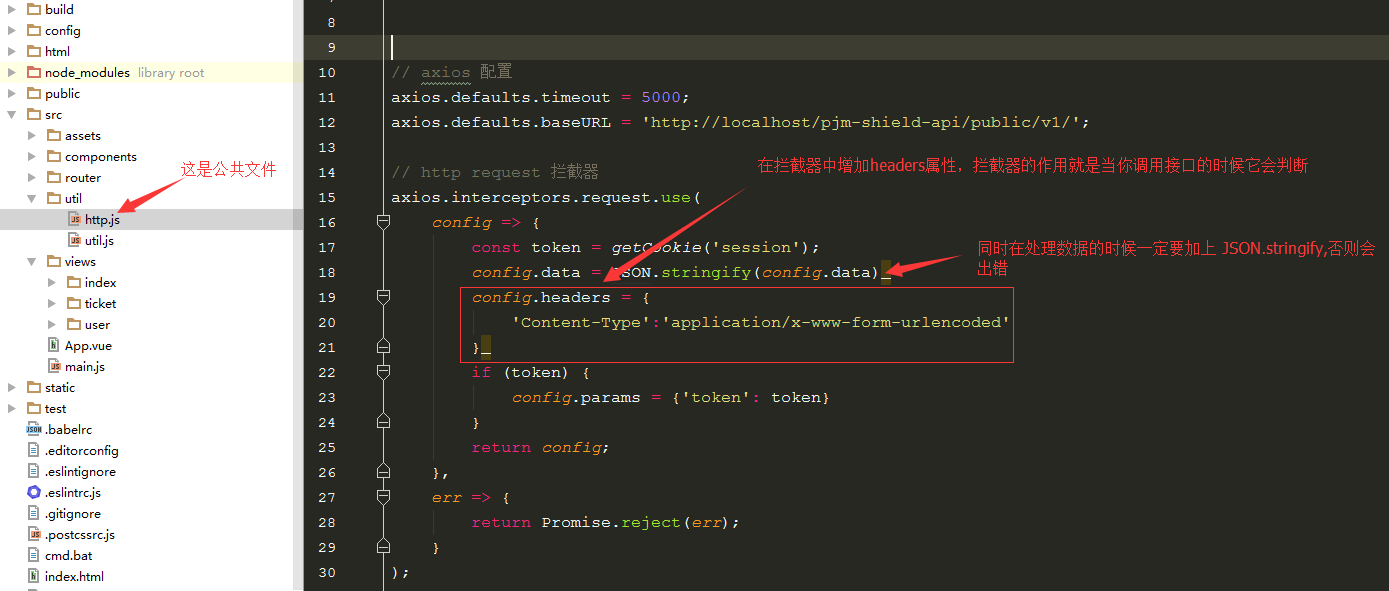Select util.js in the project tree
1389x591 pixels.
click(99, 240)
